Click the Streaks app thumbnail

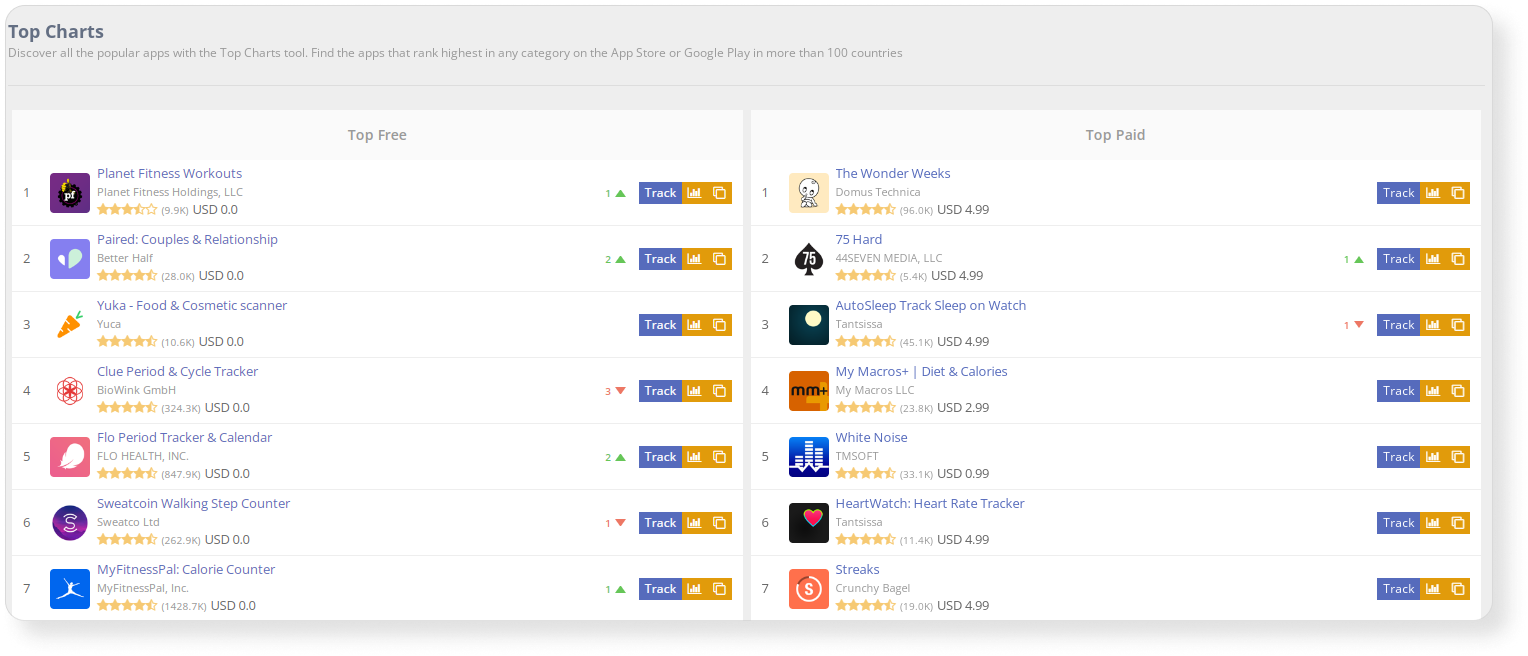point(808,589)
